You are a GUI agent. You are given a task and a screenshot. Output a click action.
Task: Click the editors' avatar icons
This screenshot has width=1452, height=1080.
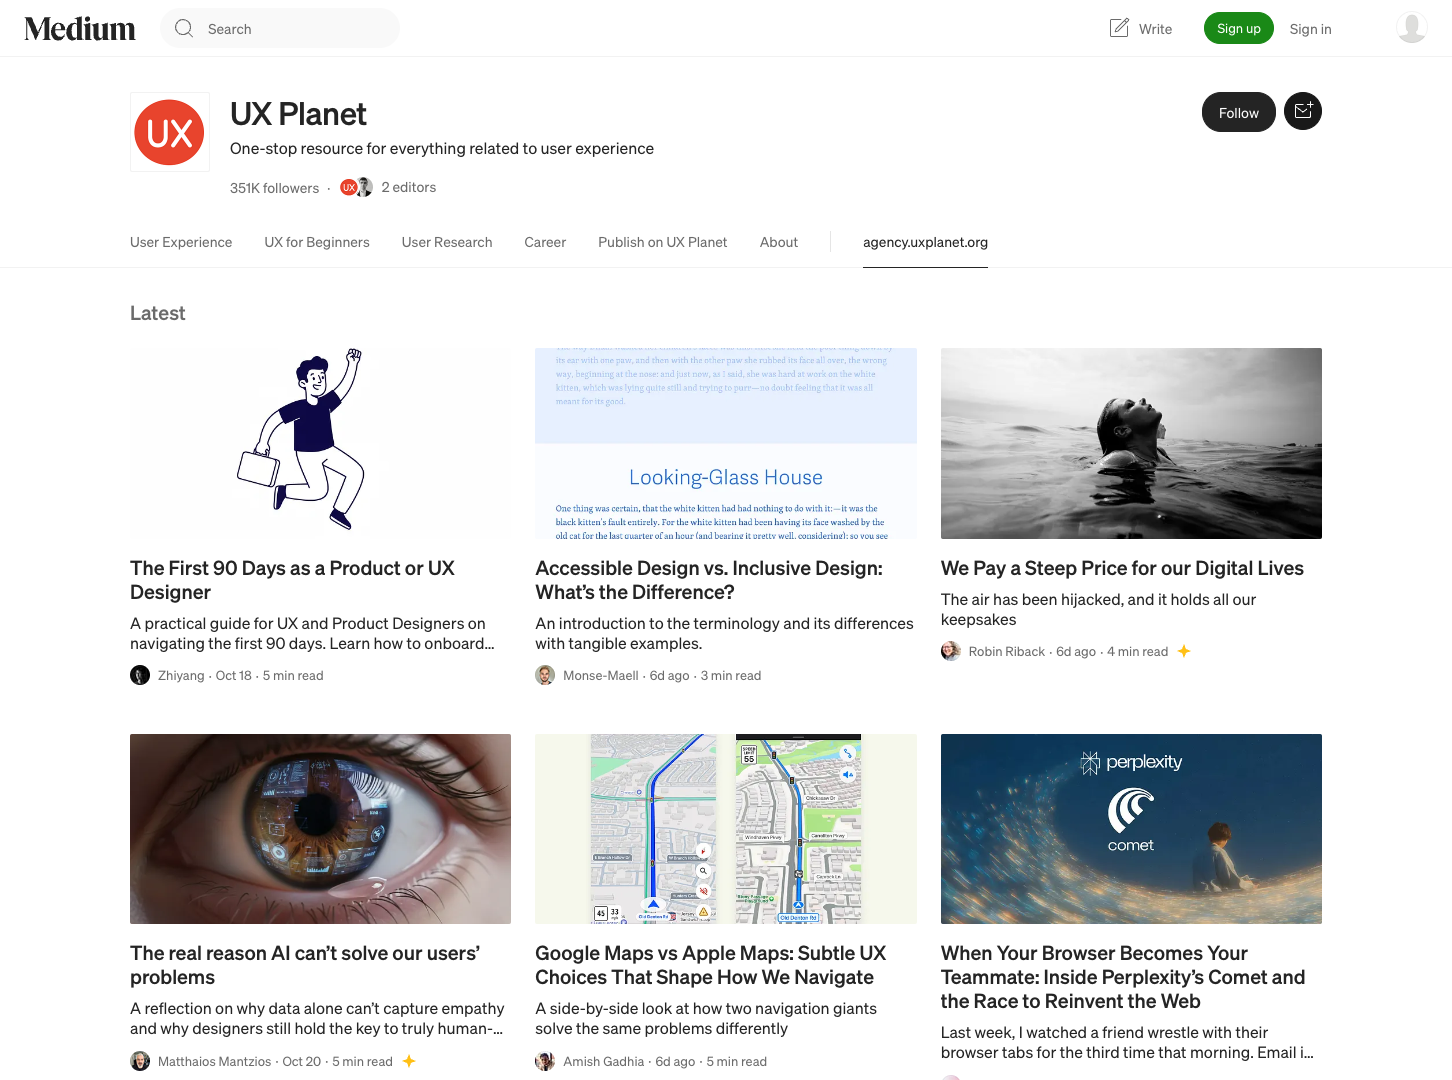356,187
